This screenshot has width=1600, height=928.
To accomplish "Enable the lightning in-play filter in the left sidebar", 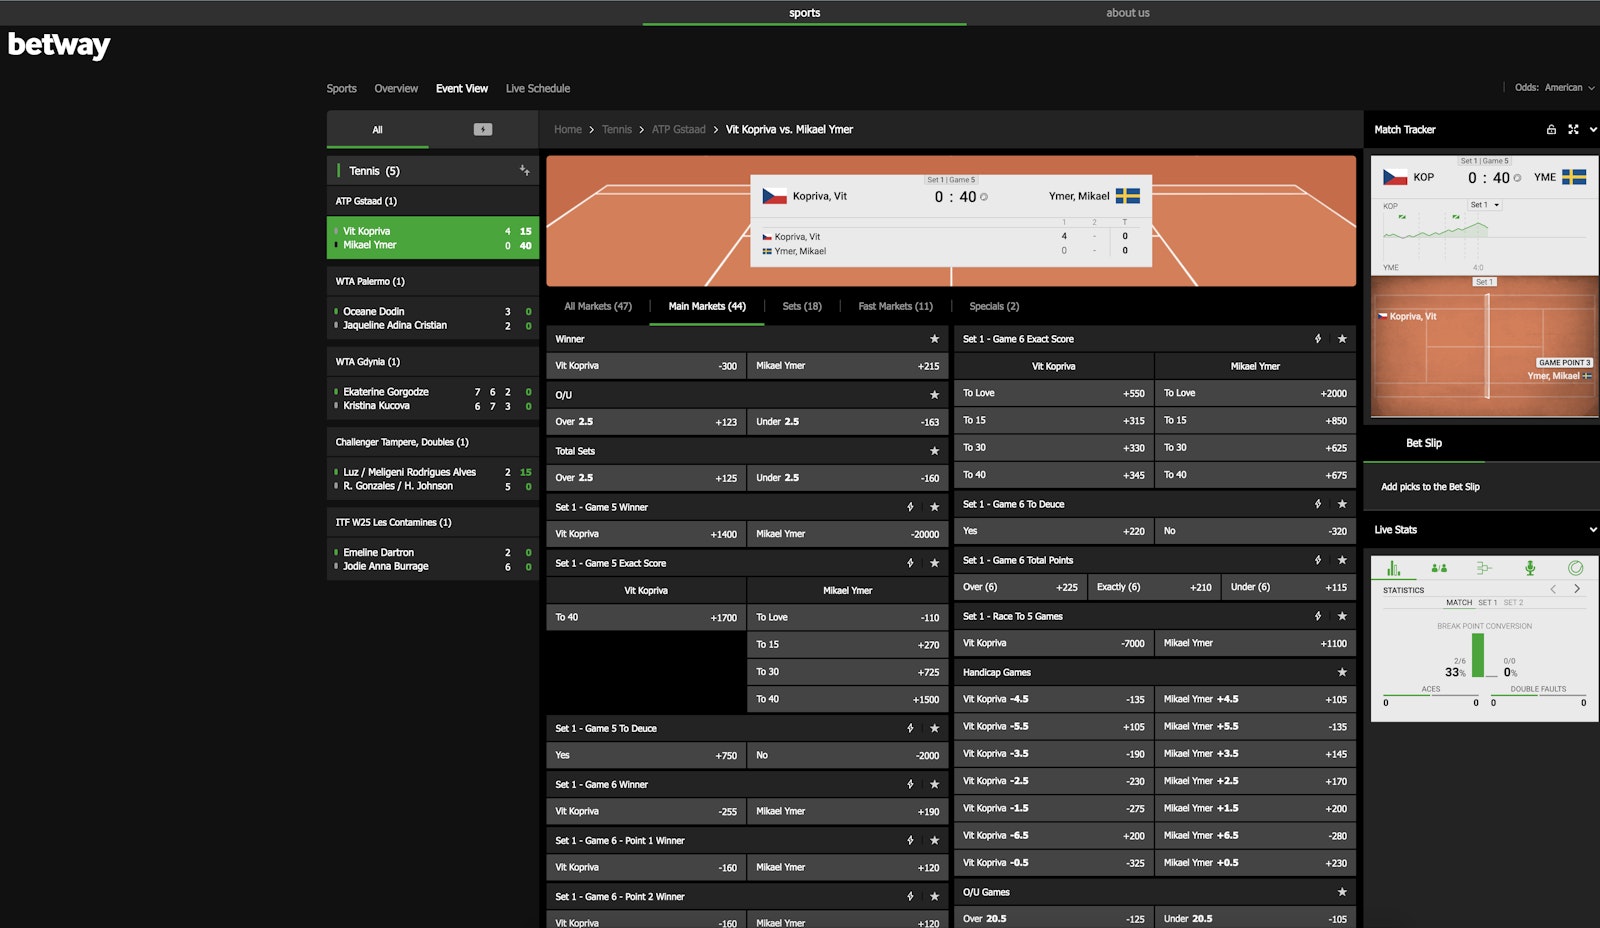I will pos(484,129).
